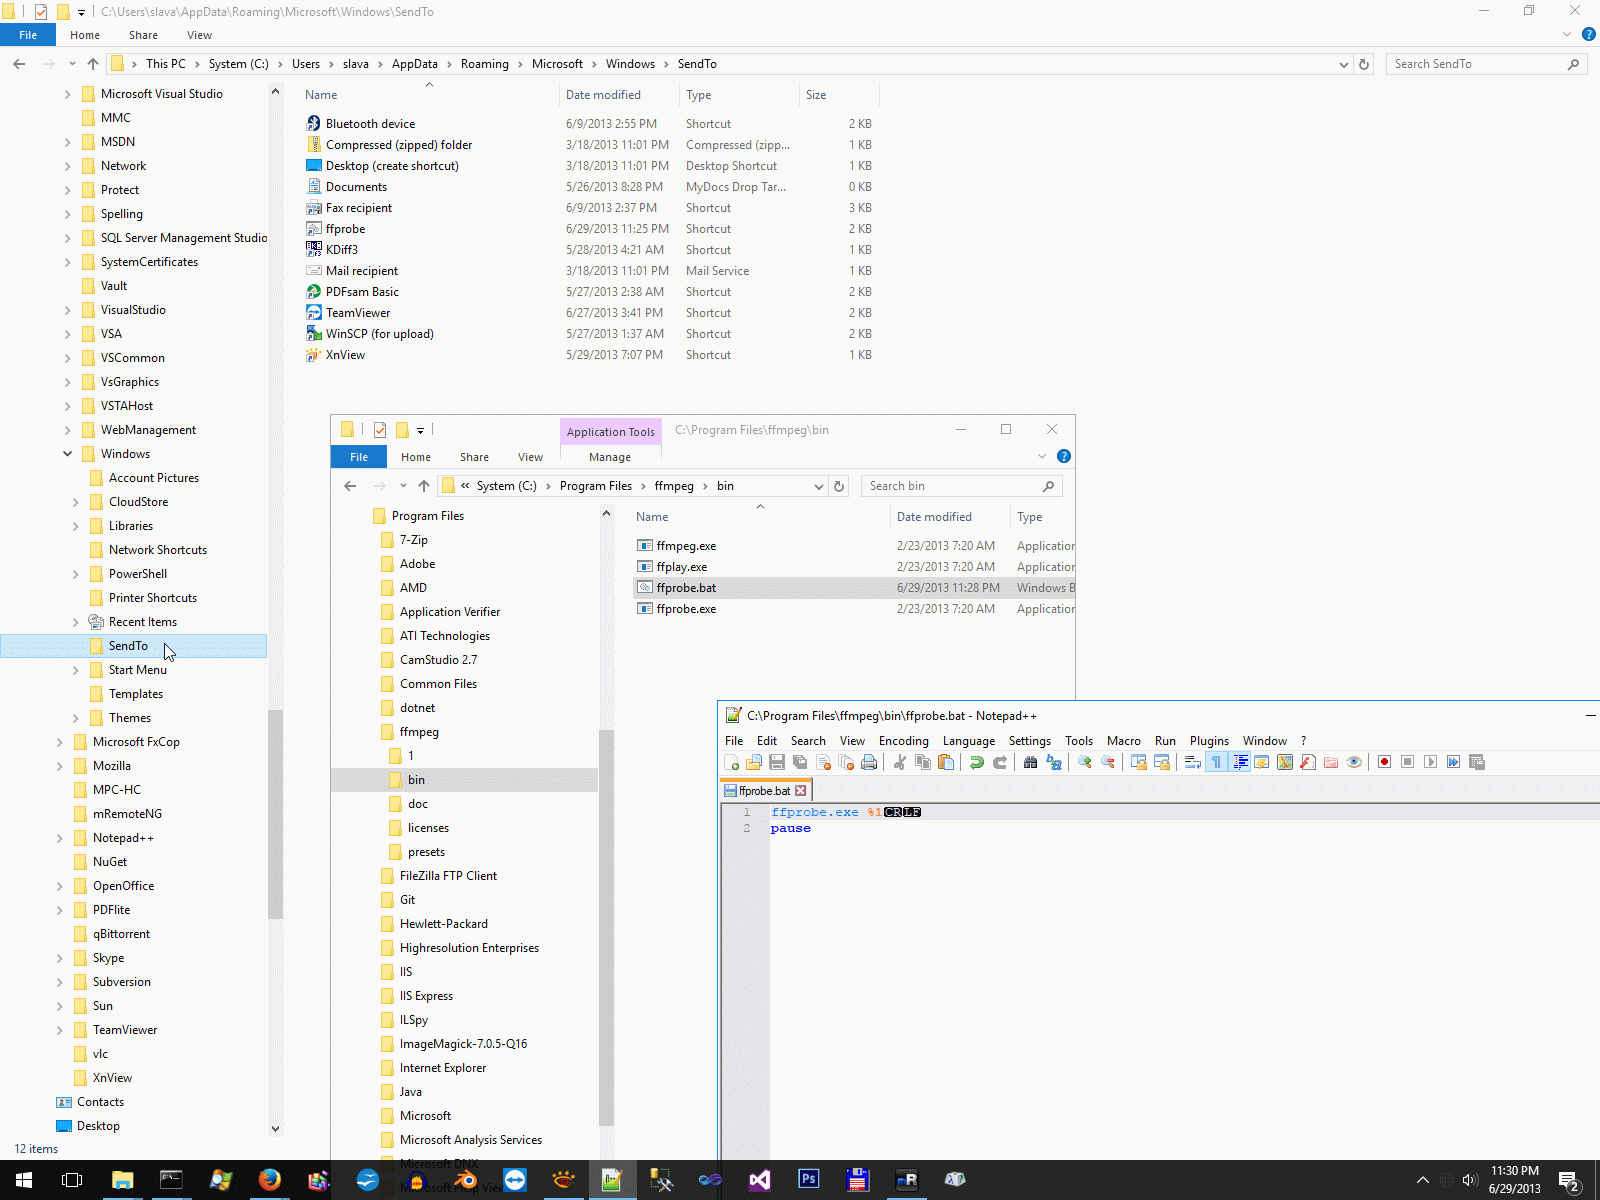Open the SendTo Quick Access Toolbar dropdown
This screenshot has height=1200, width=1600.
[81, 12]
